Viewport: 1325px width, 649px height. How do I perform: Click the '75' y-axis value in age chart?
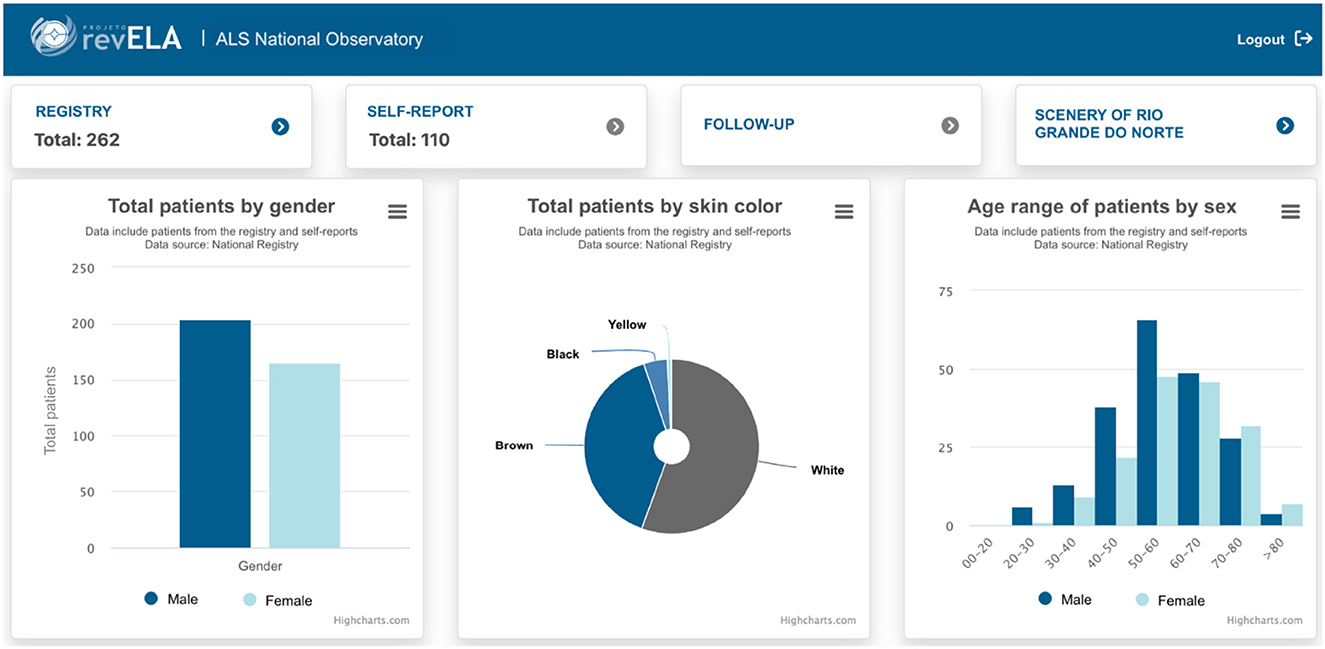point(946,292)
